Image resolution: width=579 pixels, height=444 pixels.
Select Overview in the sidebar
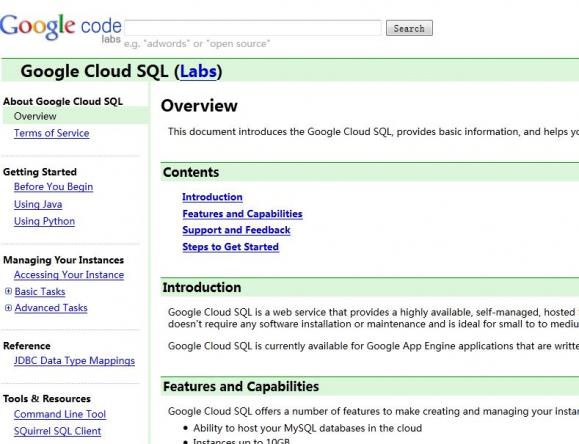pyautogui.click(x=35, y=116)
